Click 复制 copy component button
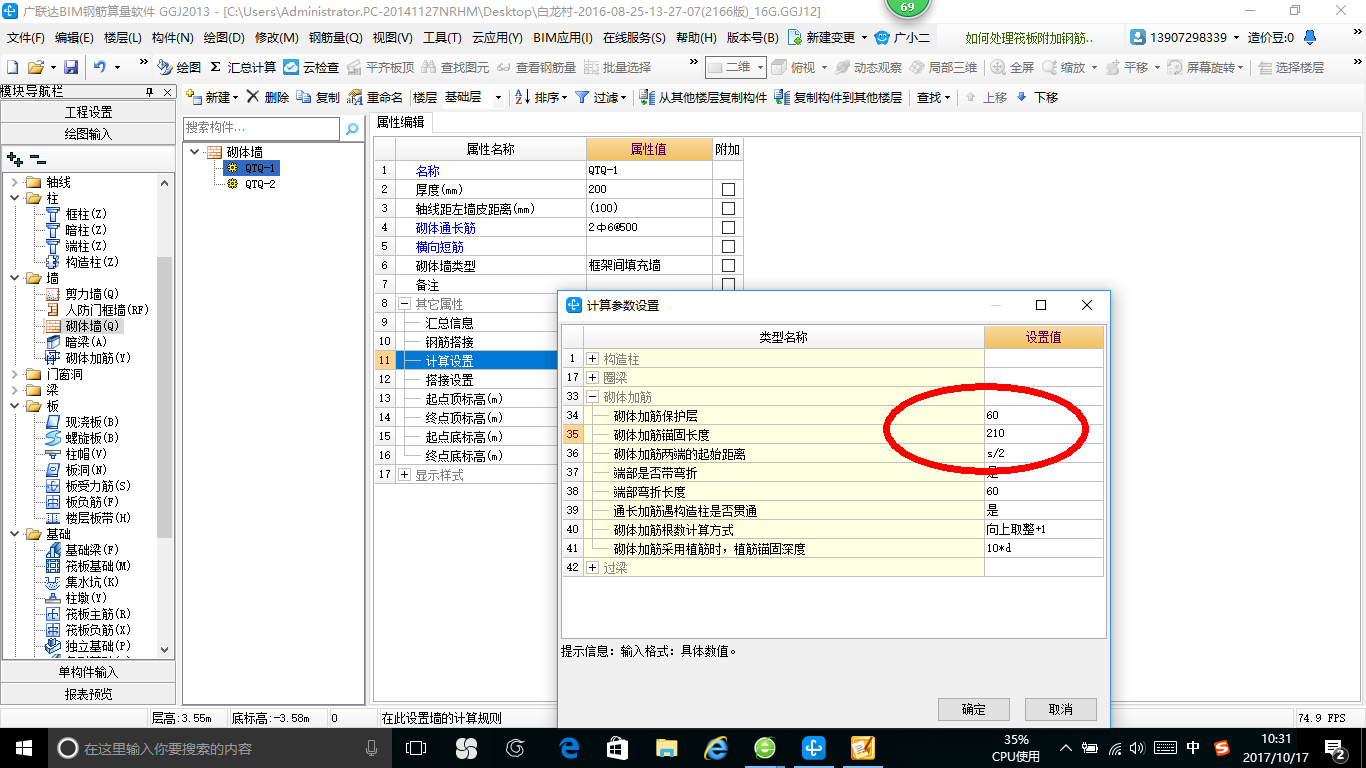The width and height of the screenshot is (1366, 768). (318, 97)
